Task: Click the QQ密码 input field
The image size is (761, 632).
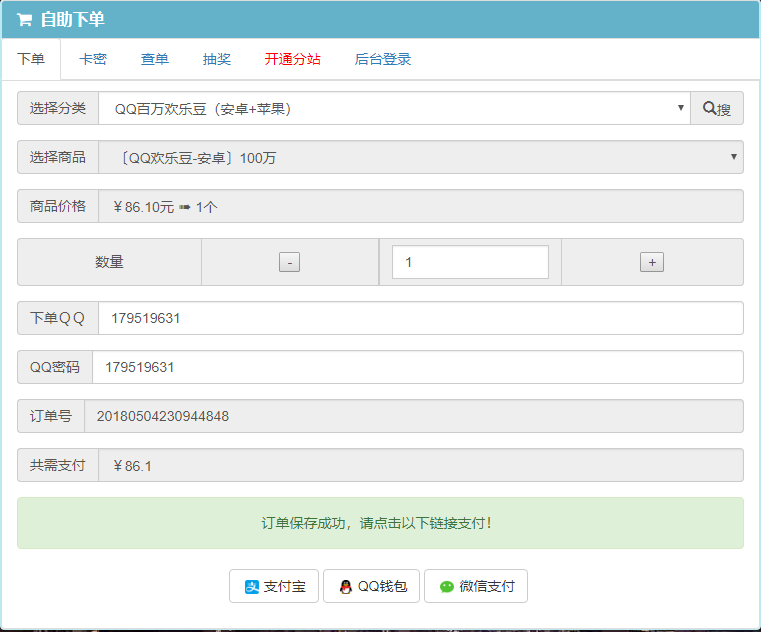Action: [x=418, y=367]
